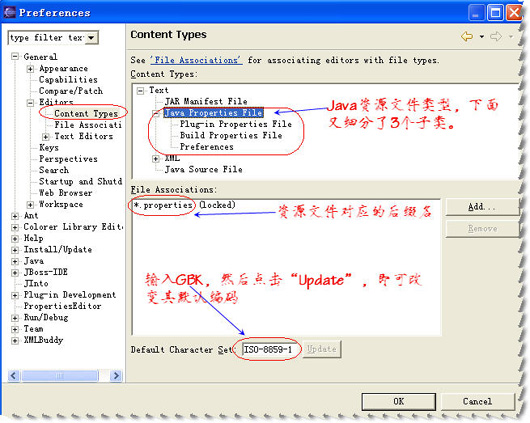Expand the XML content type node

click(x=155, y=159)
